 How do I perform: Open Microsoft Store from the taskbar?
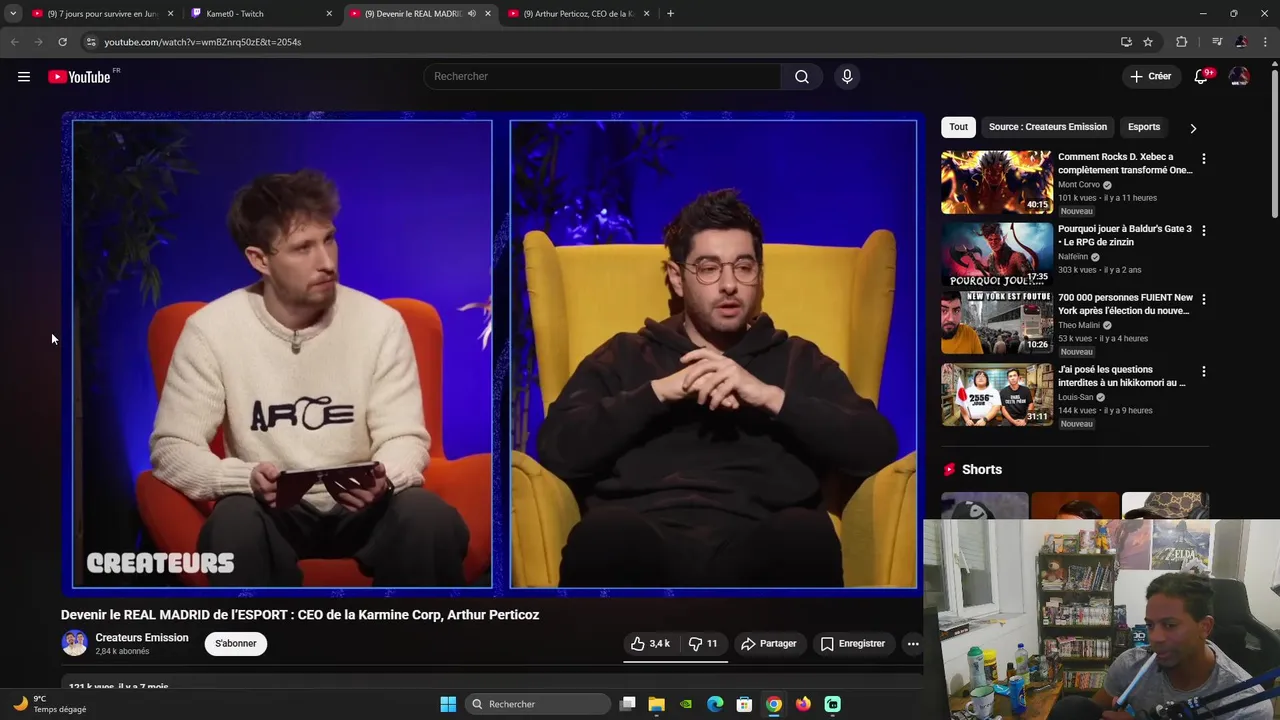point(744,704)
